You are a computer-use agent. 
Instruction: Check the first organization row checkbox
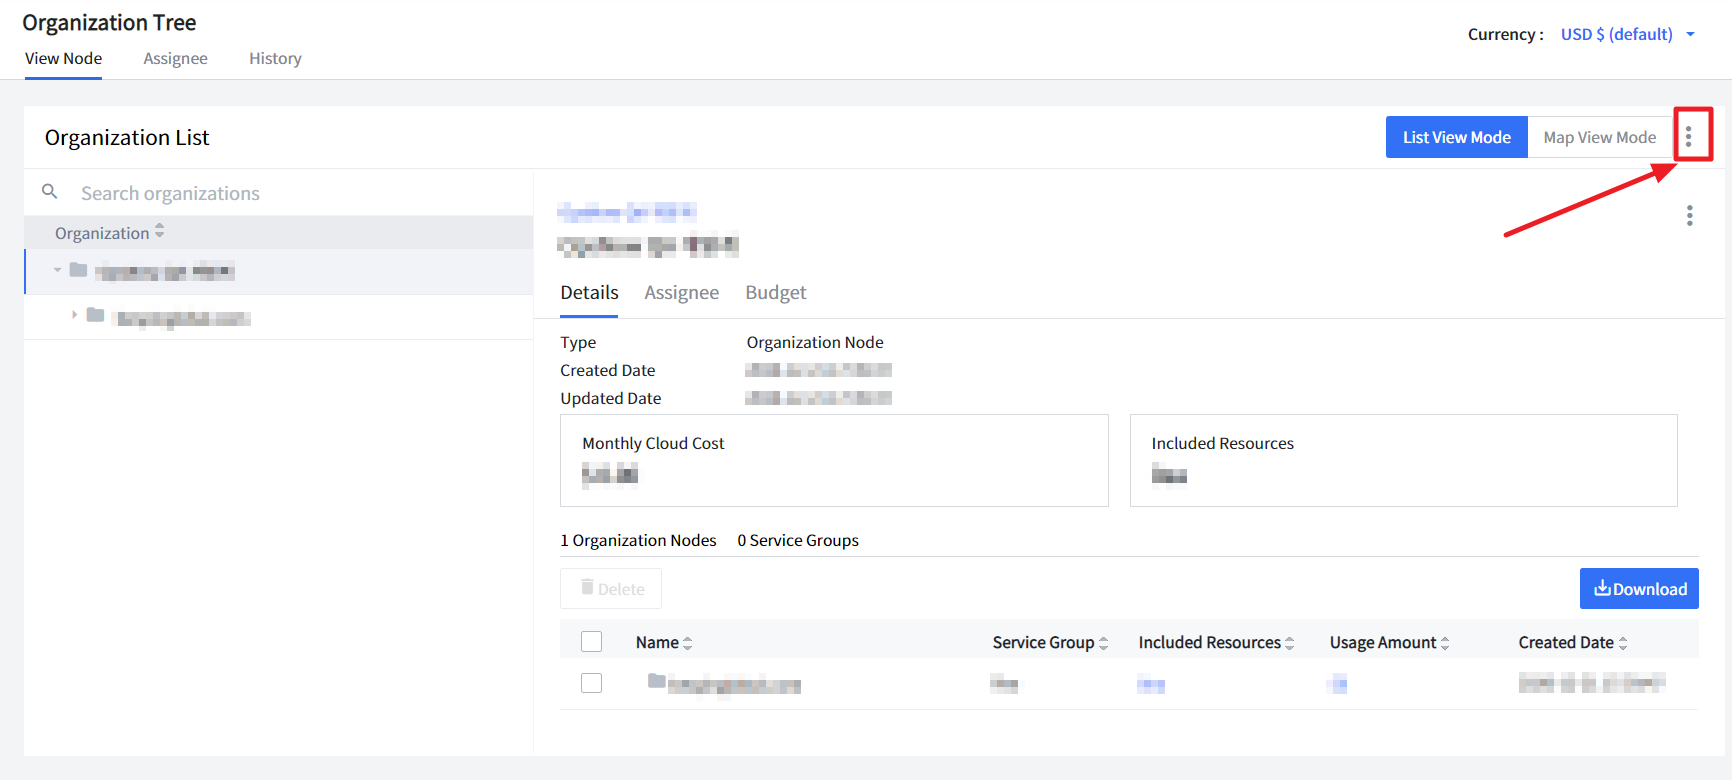592,683
